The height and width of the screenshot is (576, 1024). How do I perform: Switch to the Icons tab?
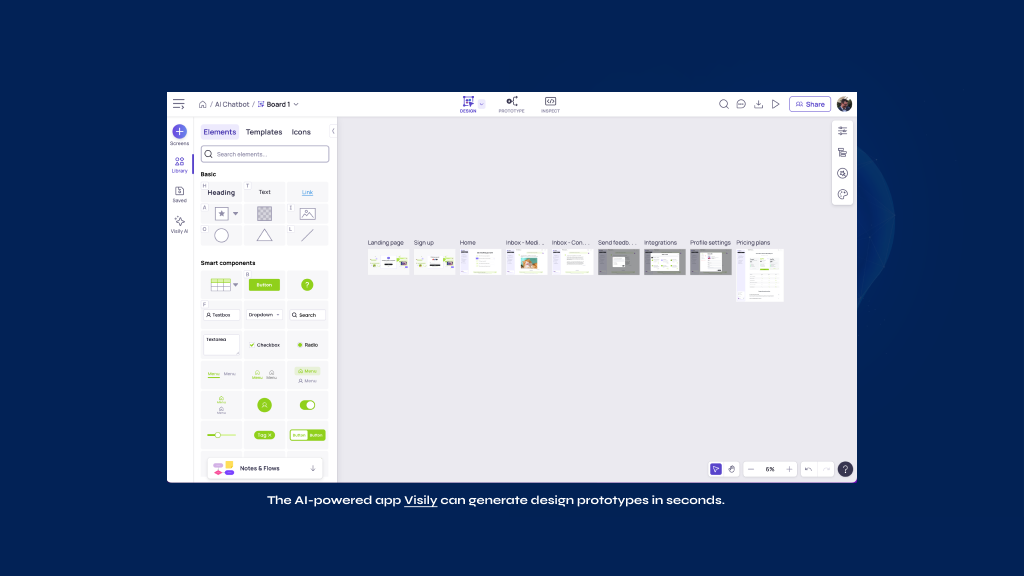[301, 132]
